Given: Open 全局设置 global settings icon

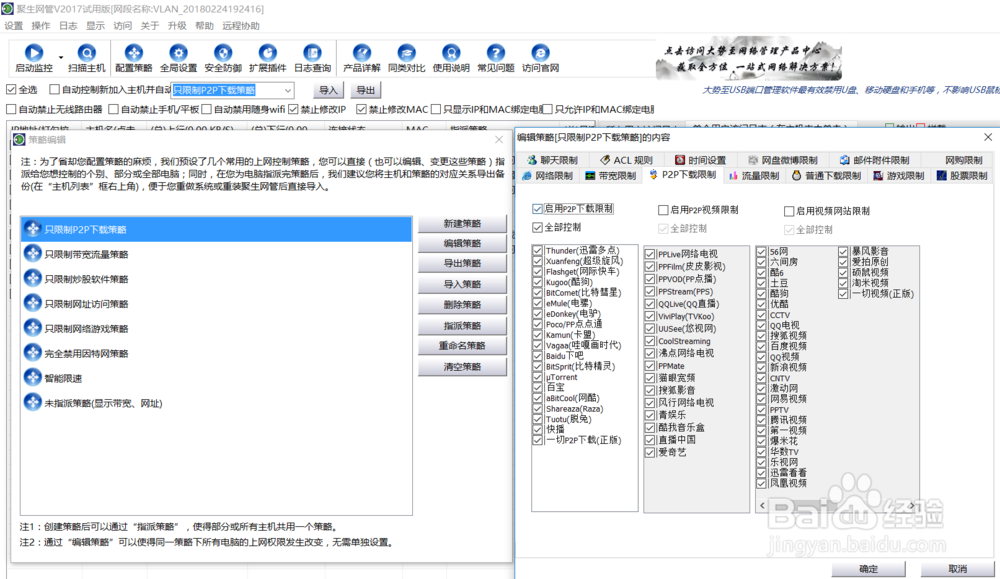Looking at the screenshot, I should 179,52.
